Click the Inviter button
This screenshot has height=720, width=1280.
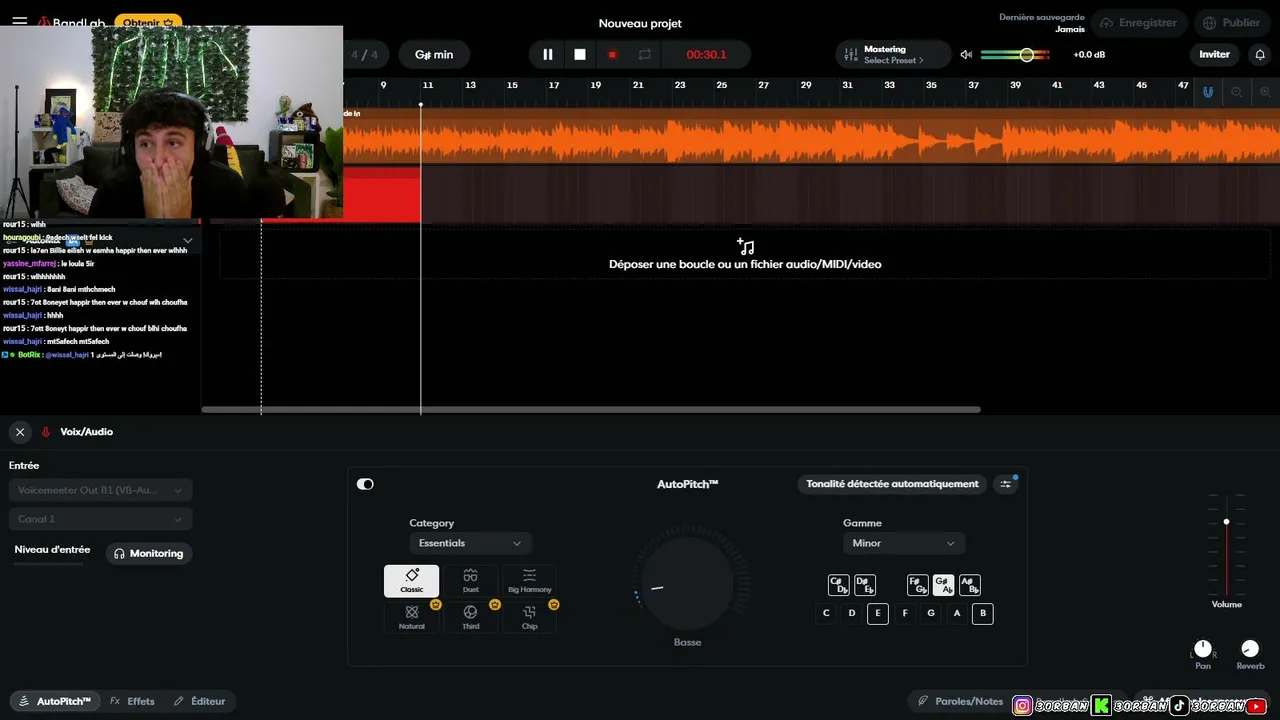(1214, 54)
